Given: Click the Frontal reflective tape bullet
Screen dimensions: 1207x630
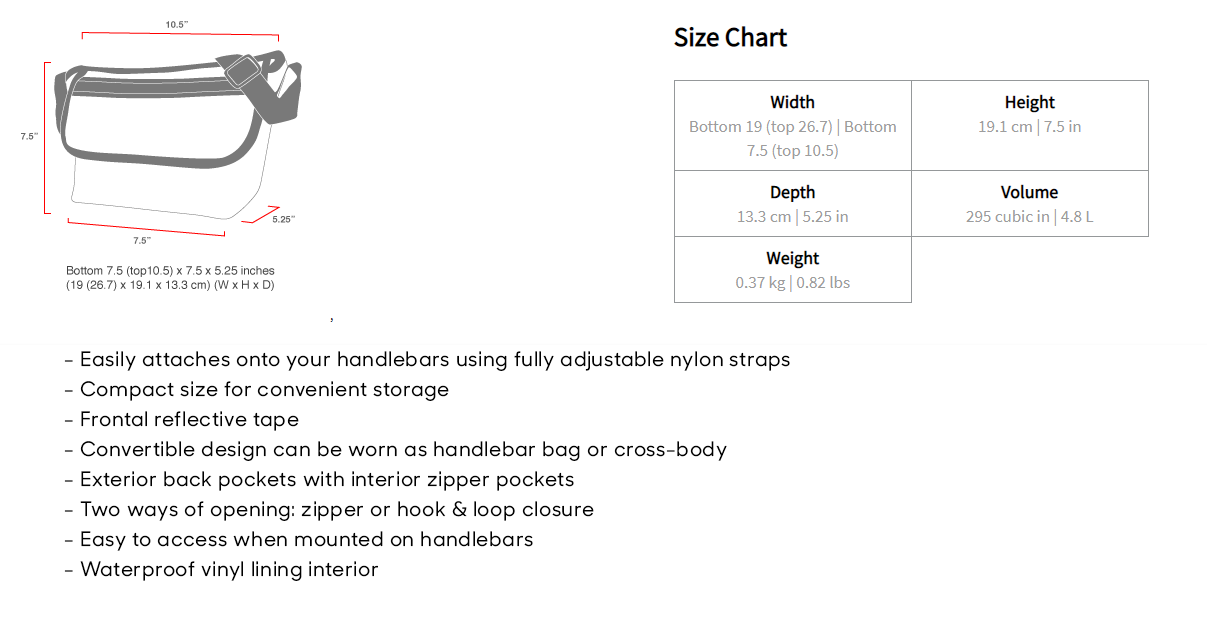Looking at the screenshot, I should (181, 420).
